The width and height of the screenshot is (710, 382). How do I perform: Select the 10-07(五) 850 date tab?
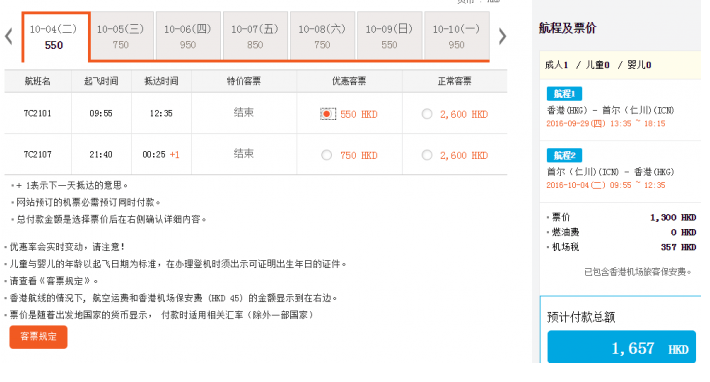255,36
